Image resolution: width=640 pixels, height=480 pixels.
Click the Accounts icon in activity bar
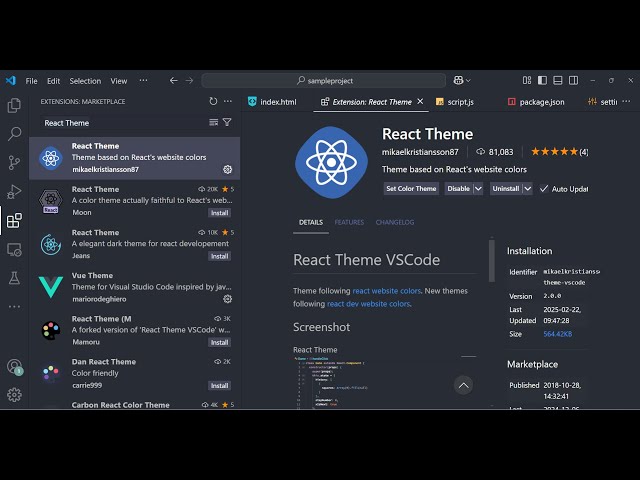tap(14, 367)
